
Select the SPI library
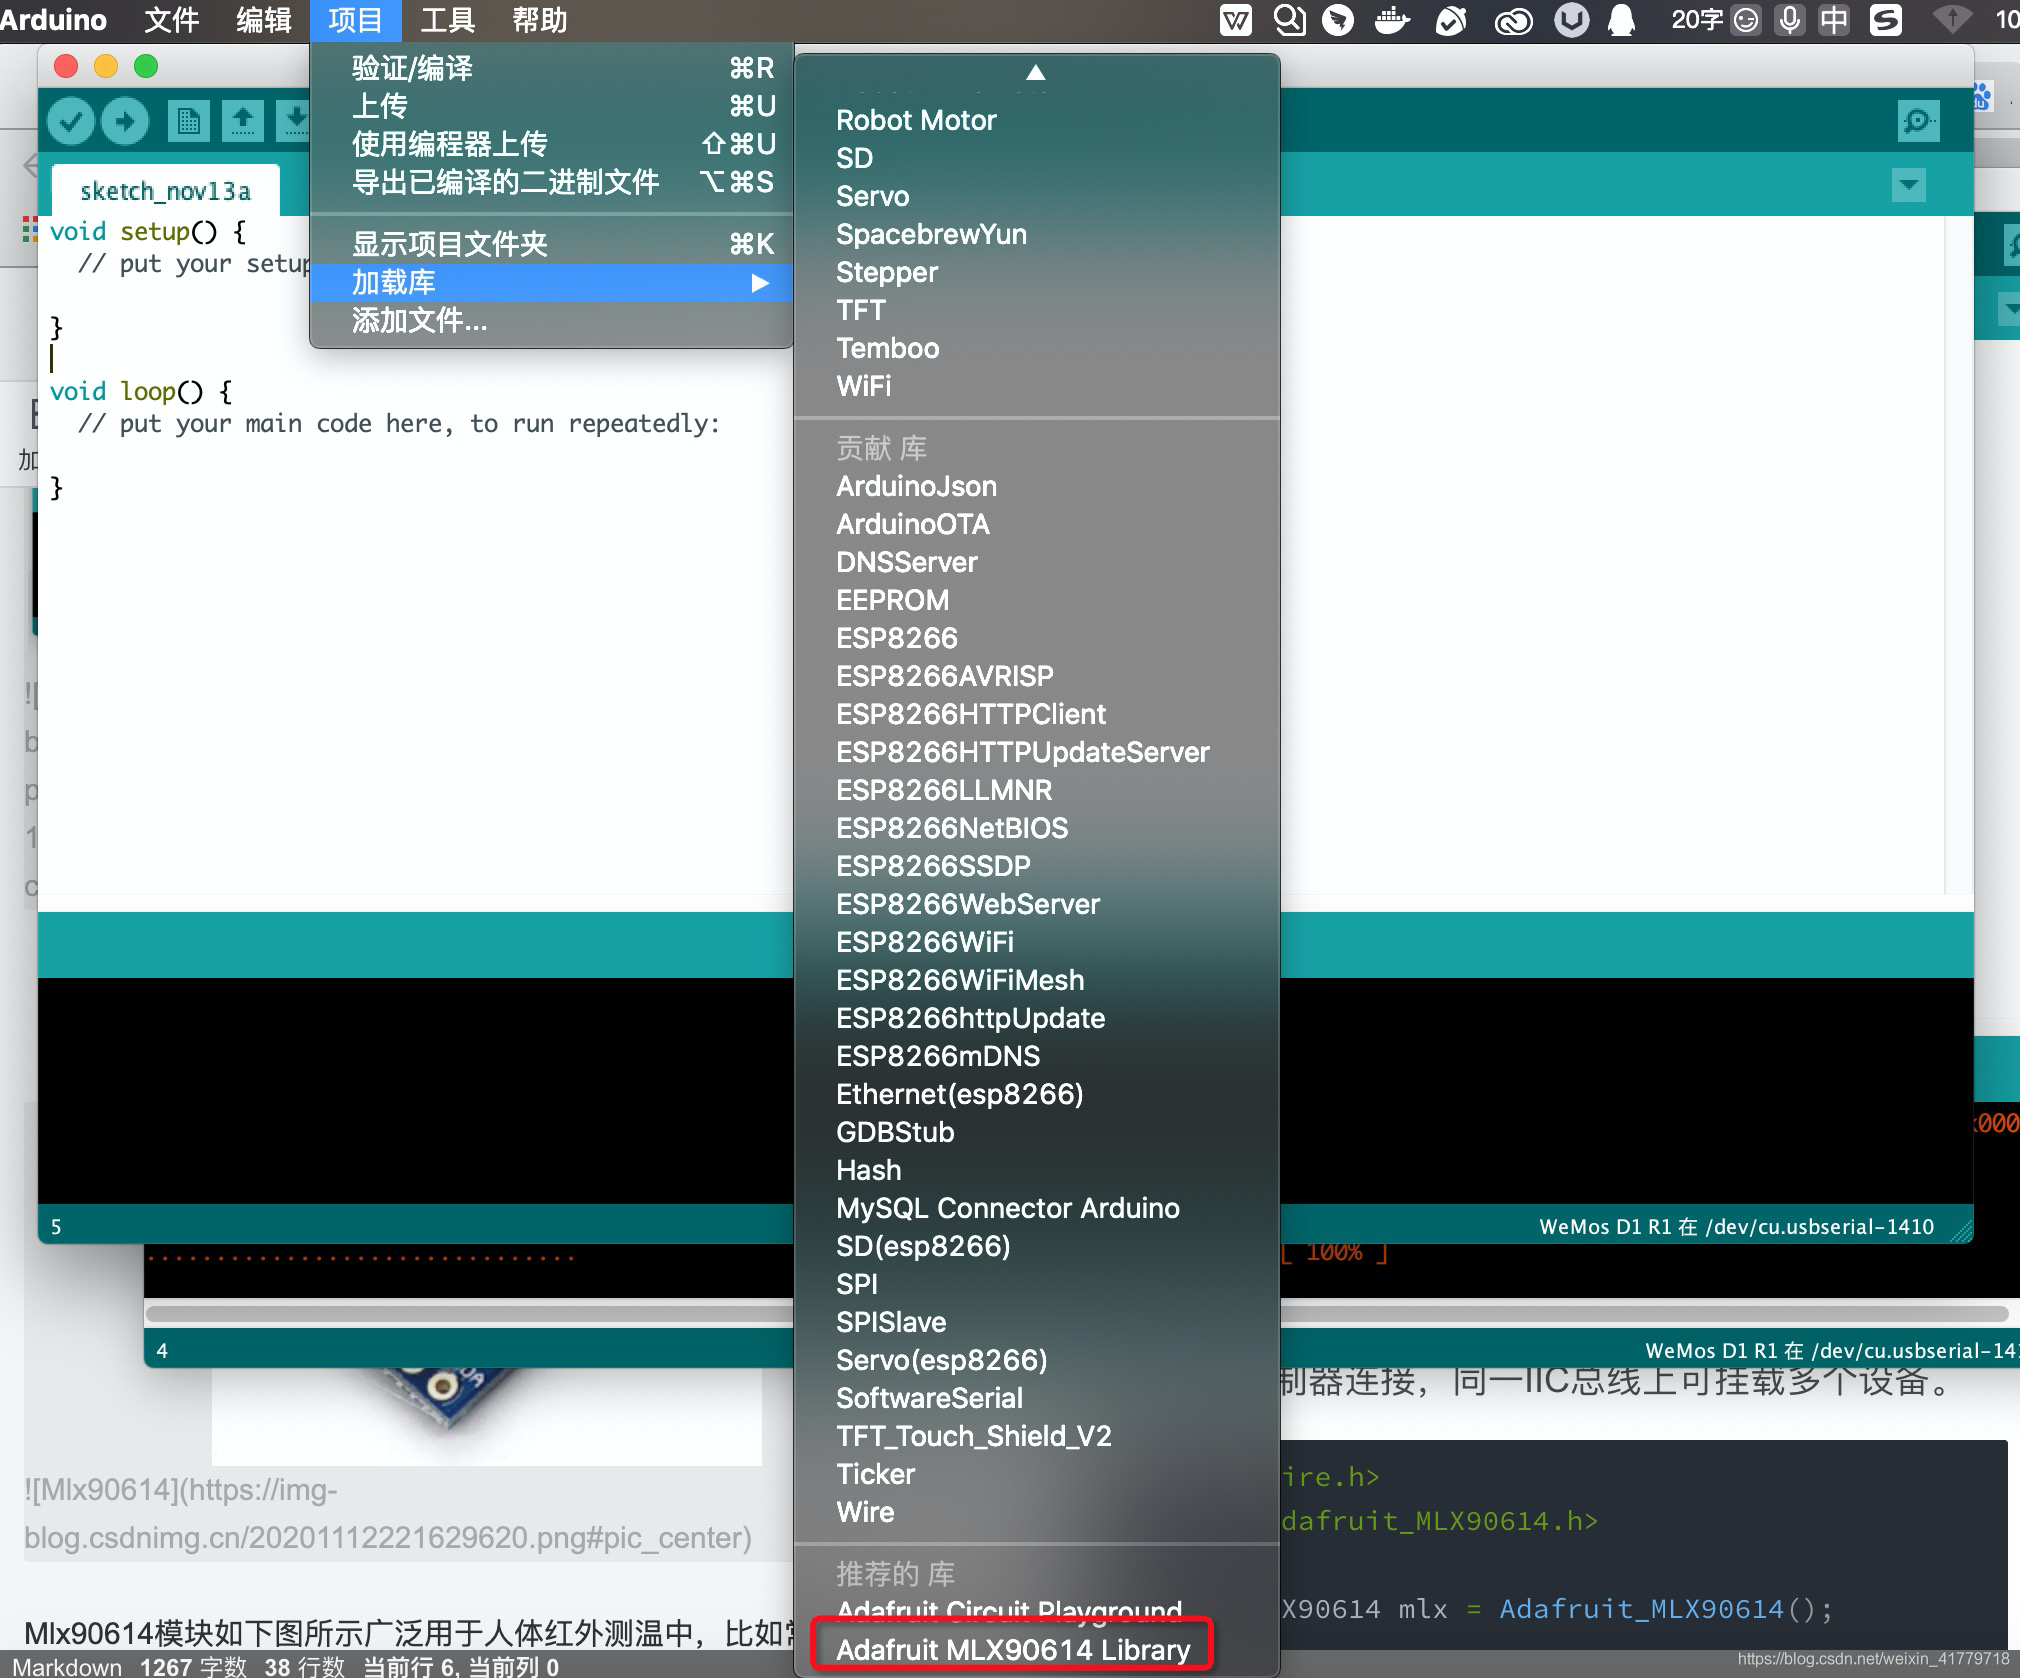1037,1284
